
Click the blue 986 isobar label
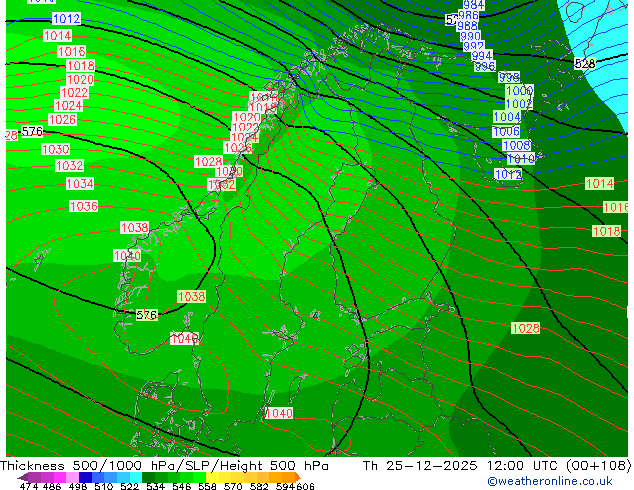[468, 15]
